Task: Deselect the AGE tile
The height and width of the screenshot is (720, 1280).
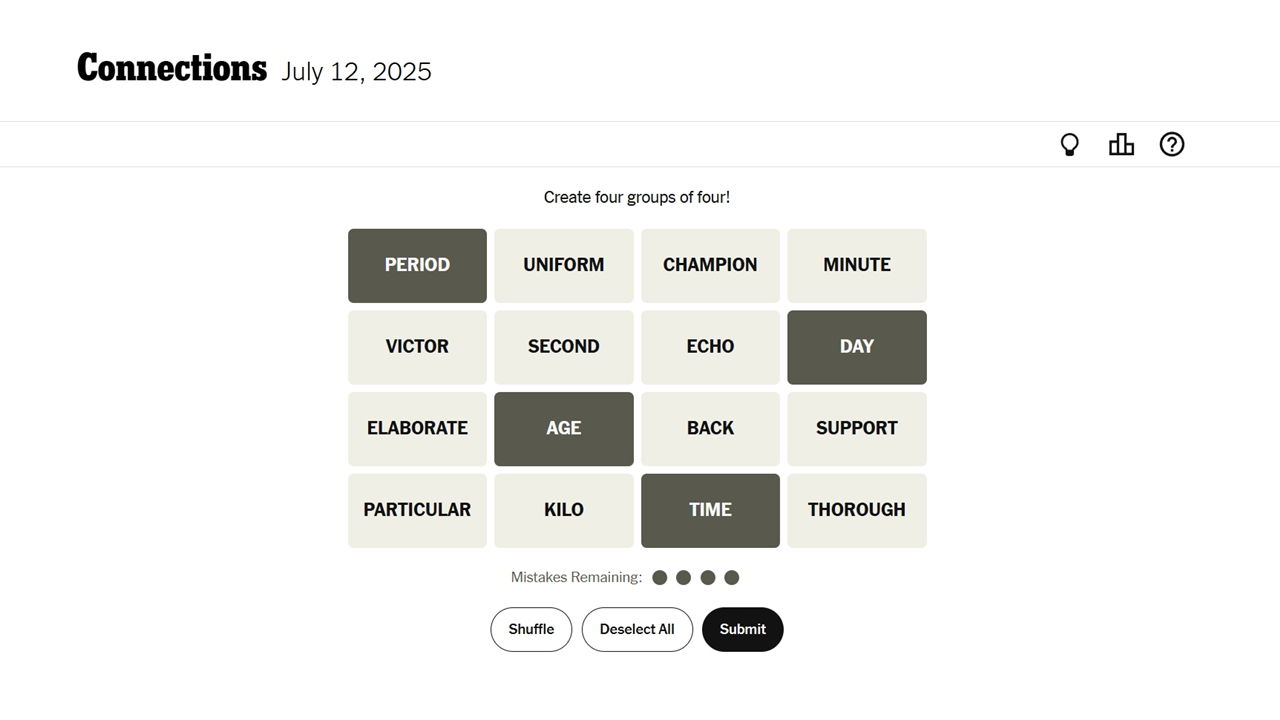Action: pyautogui.click(x=564, y=429)
